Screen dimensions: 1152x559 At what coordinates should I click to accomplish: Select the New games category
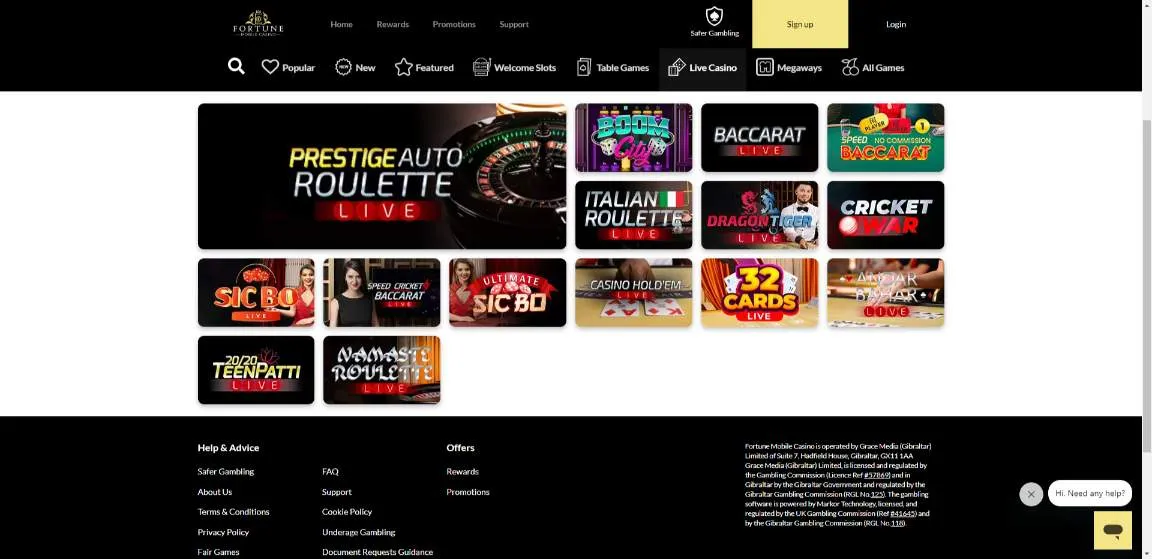[355, 68]
